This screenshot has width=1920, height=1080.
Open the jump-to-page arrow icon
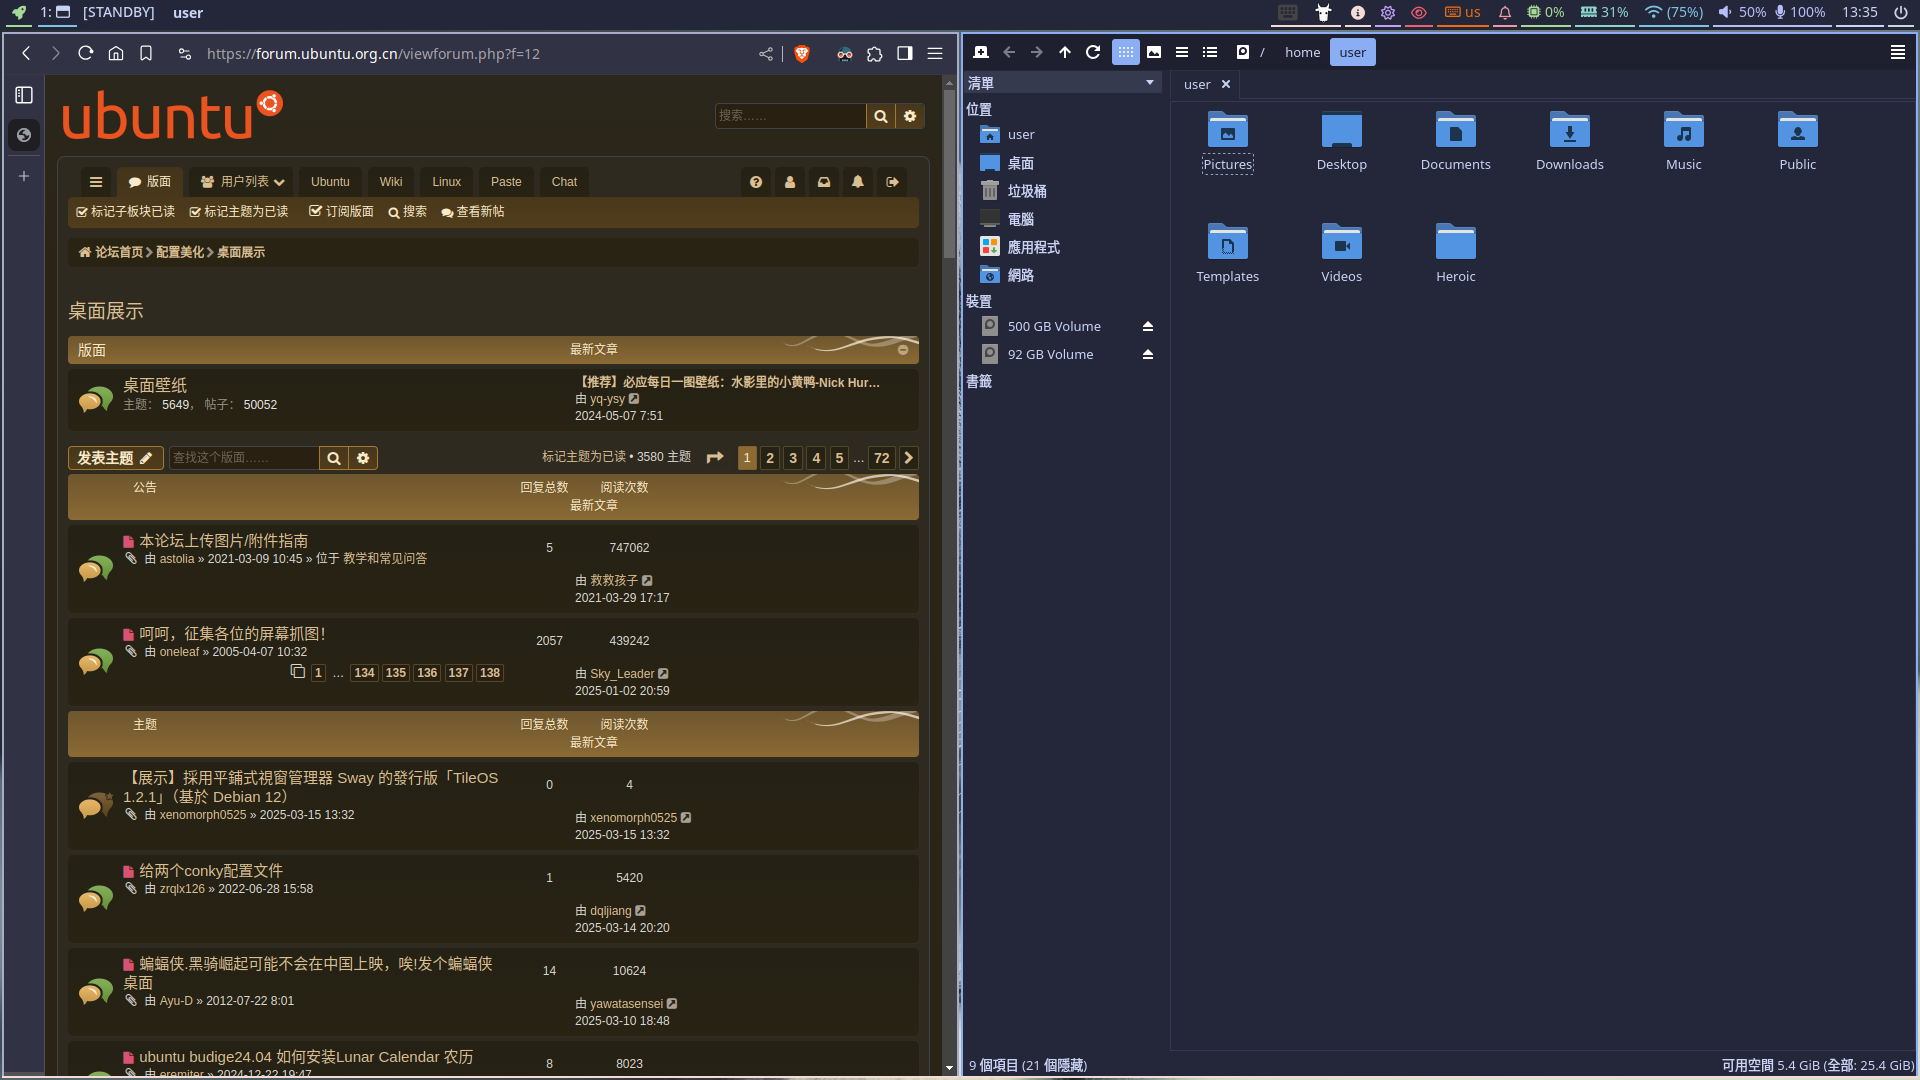tap(715, 458)
